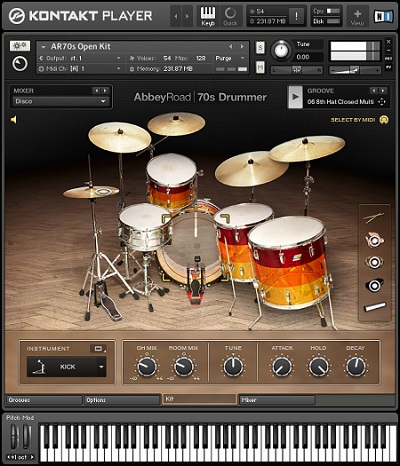Select the hi-hat cymbal on the kit
The width and height of the screenshot is (400, 466).
pyautogui.click(x=91, y=192)
